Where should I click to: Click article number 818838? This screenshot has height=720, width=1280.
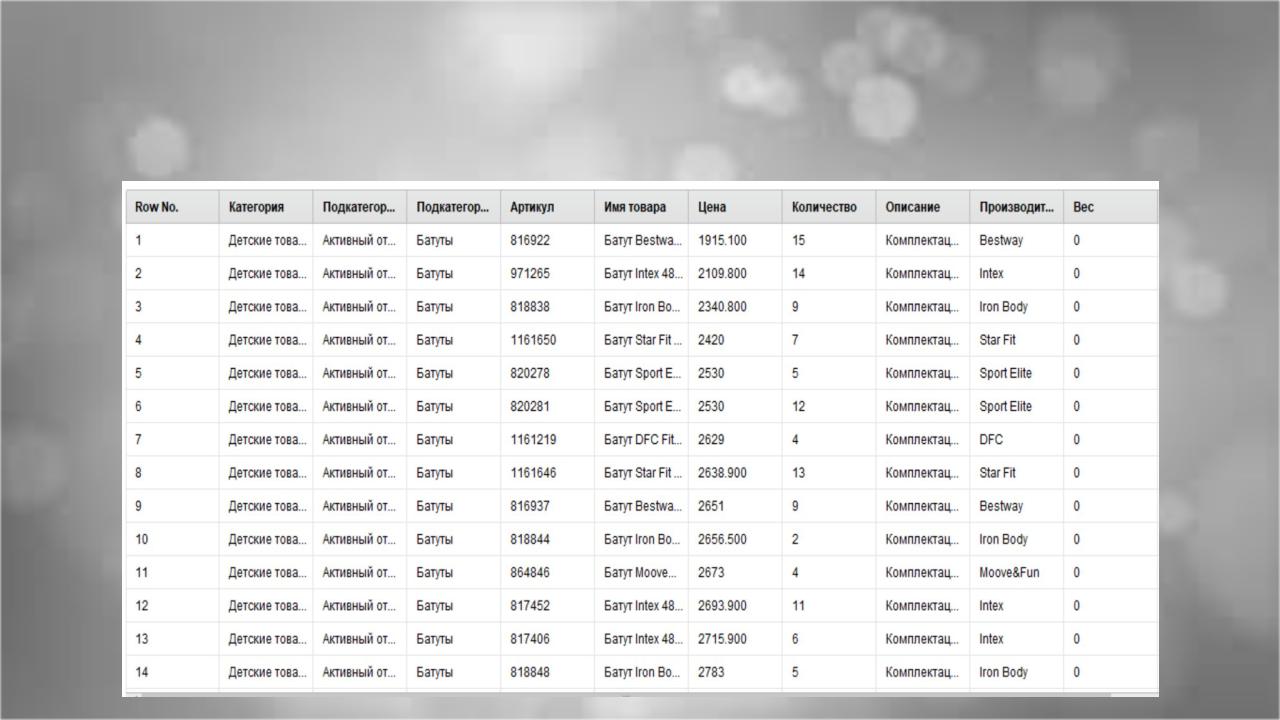tap(530, 307)
